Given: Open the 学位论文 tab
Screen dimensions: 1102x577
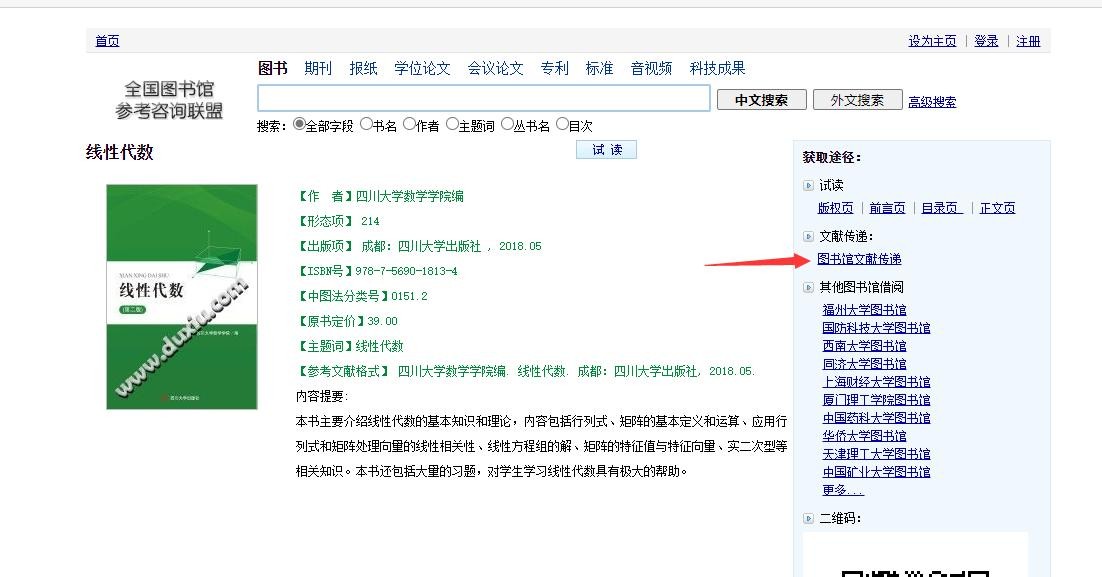Looking at the screenshot, I should point(422,68).
